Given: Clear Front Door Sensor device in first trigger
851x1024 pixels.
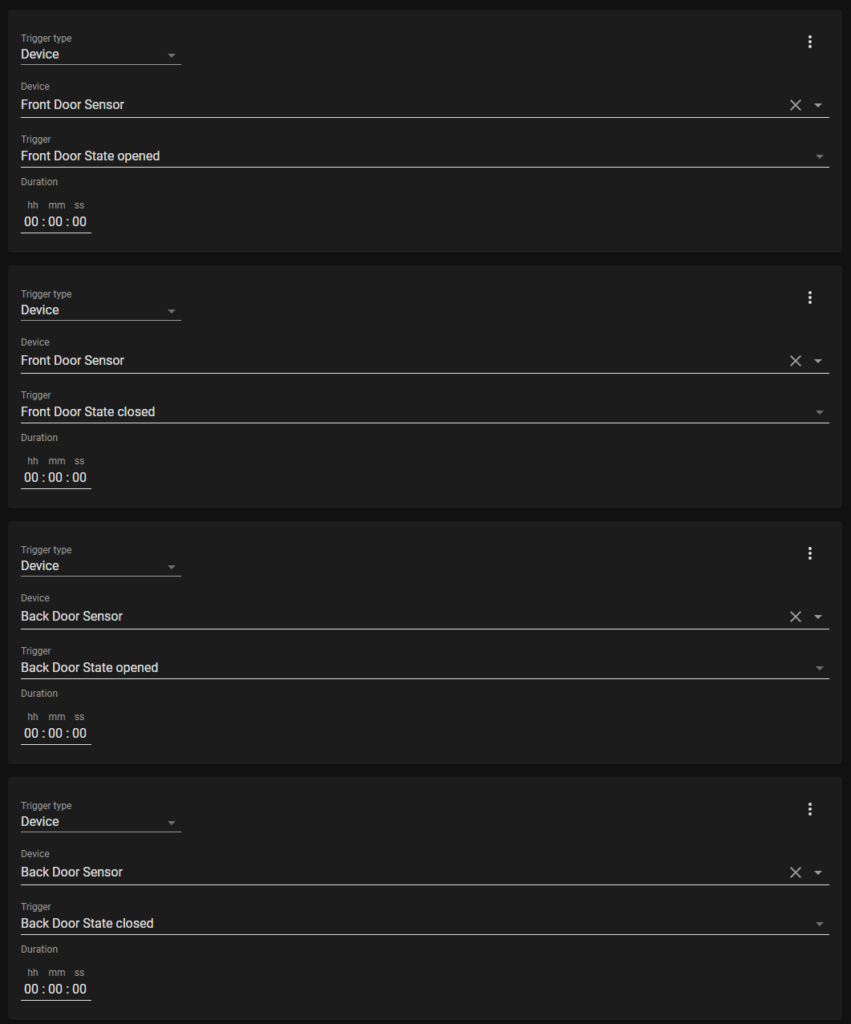Looking at the screenshot, I should [795, 105].
